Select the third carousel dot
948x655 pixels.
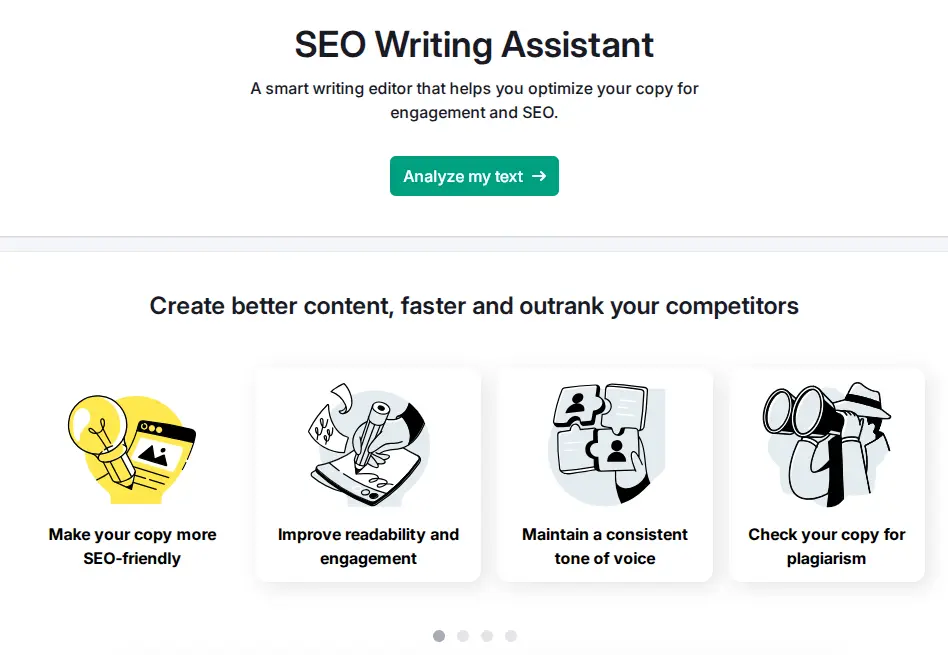[487, 636]
